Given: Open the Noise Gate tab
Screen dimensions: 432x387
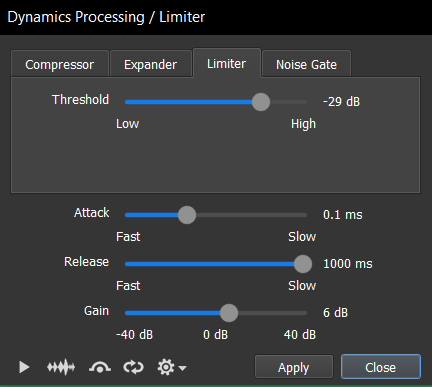Looking at the screenshot, I should click(306, 64).
